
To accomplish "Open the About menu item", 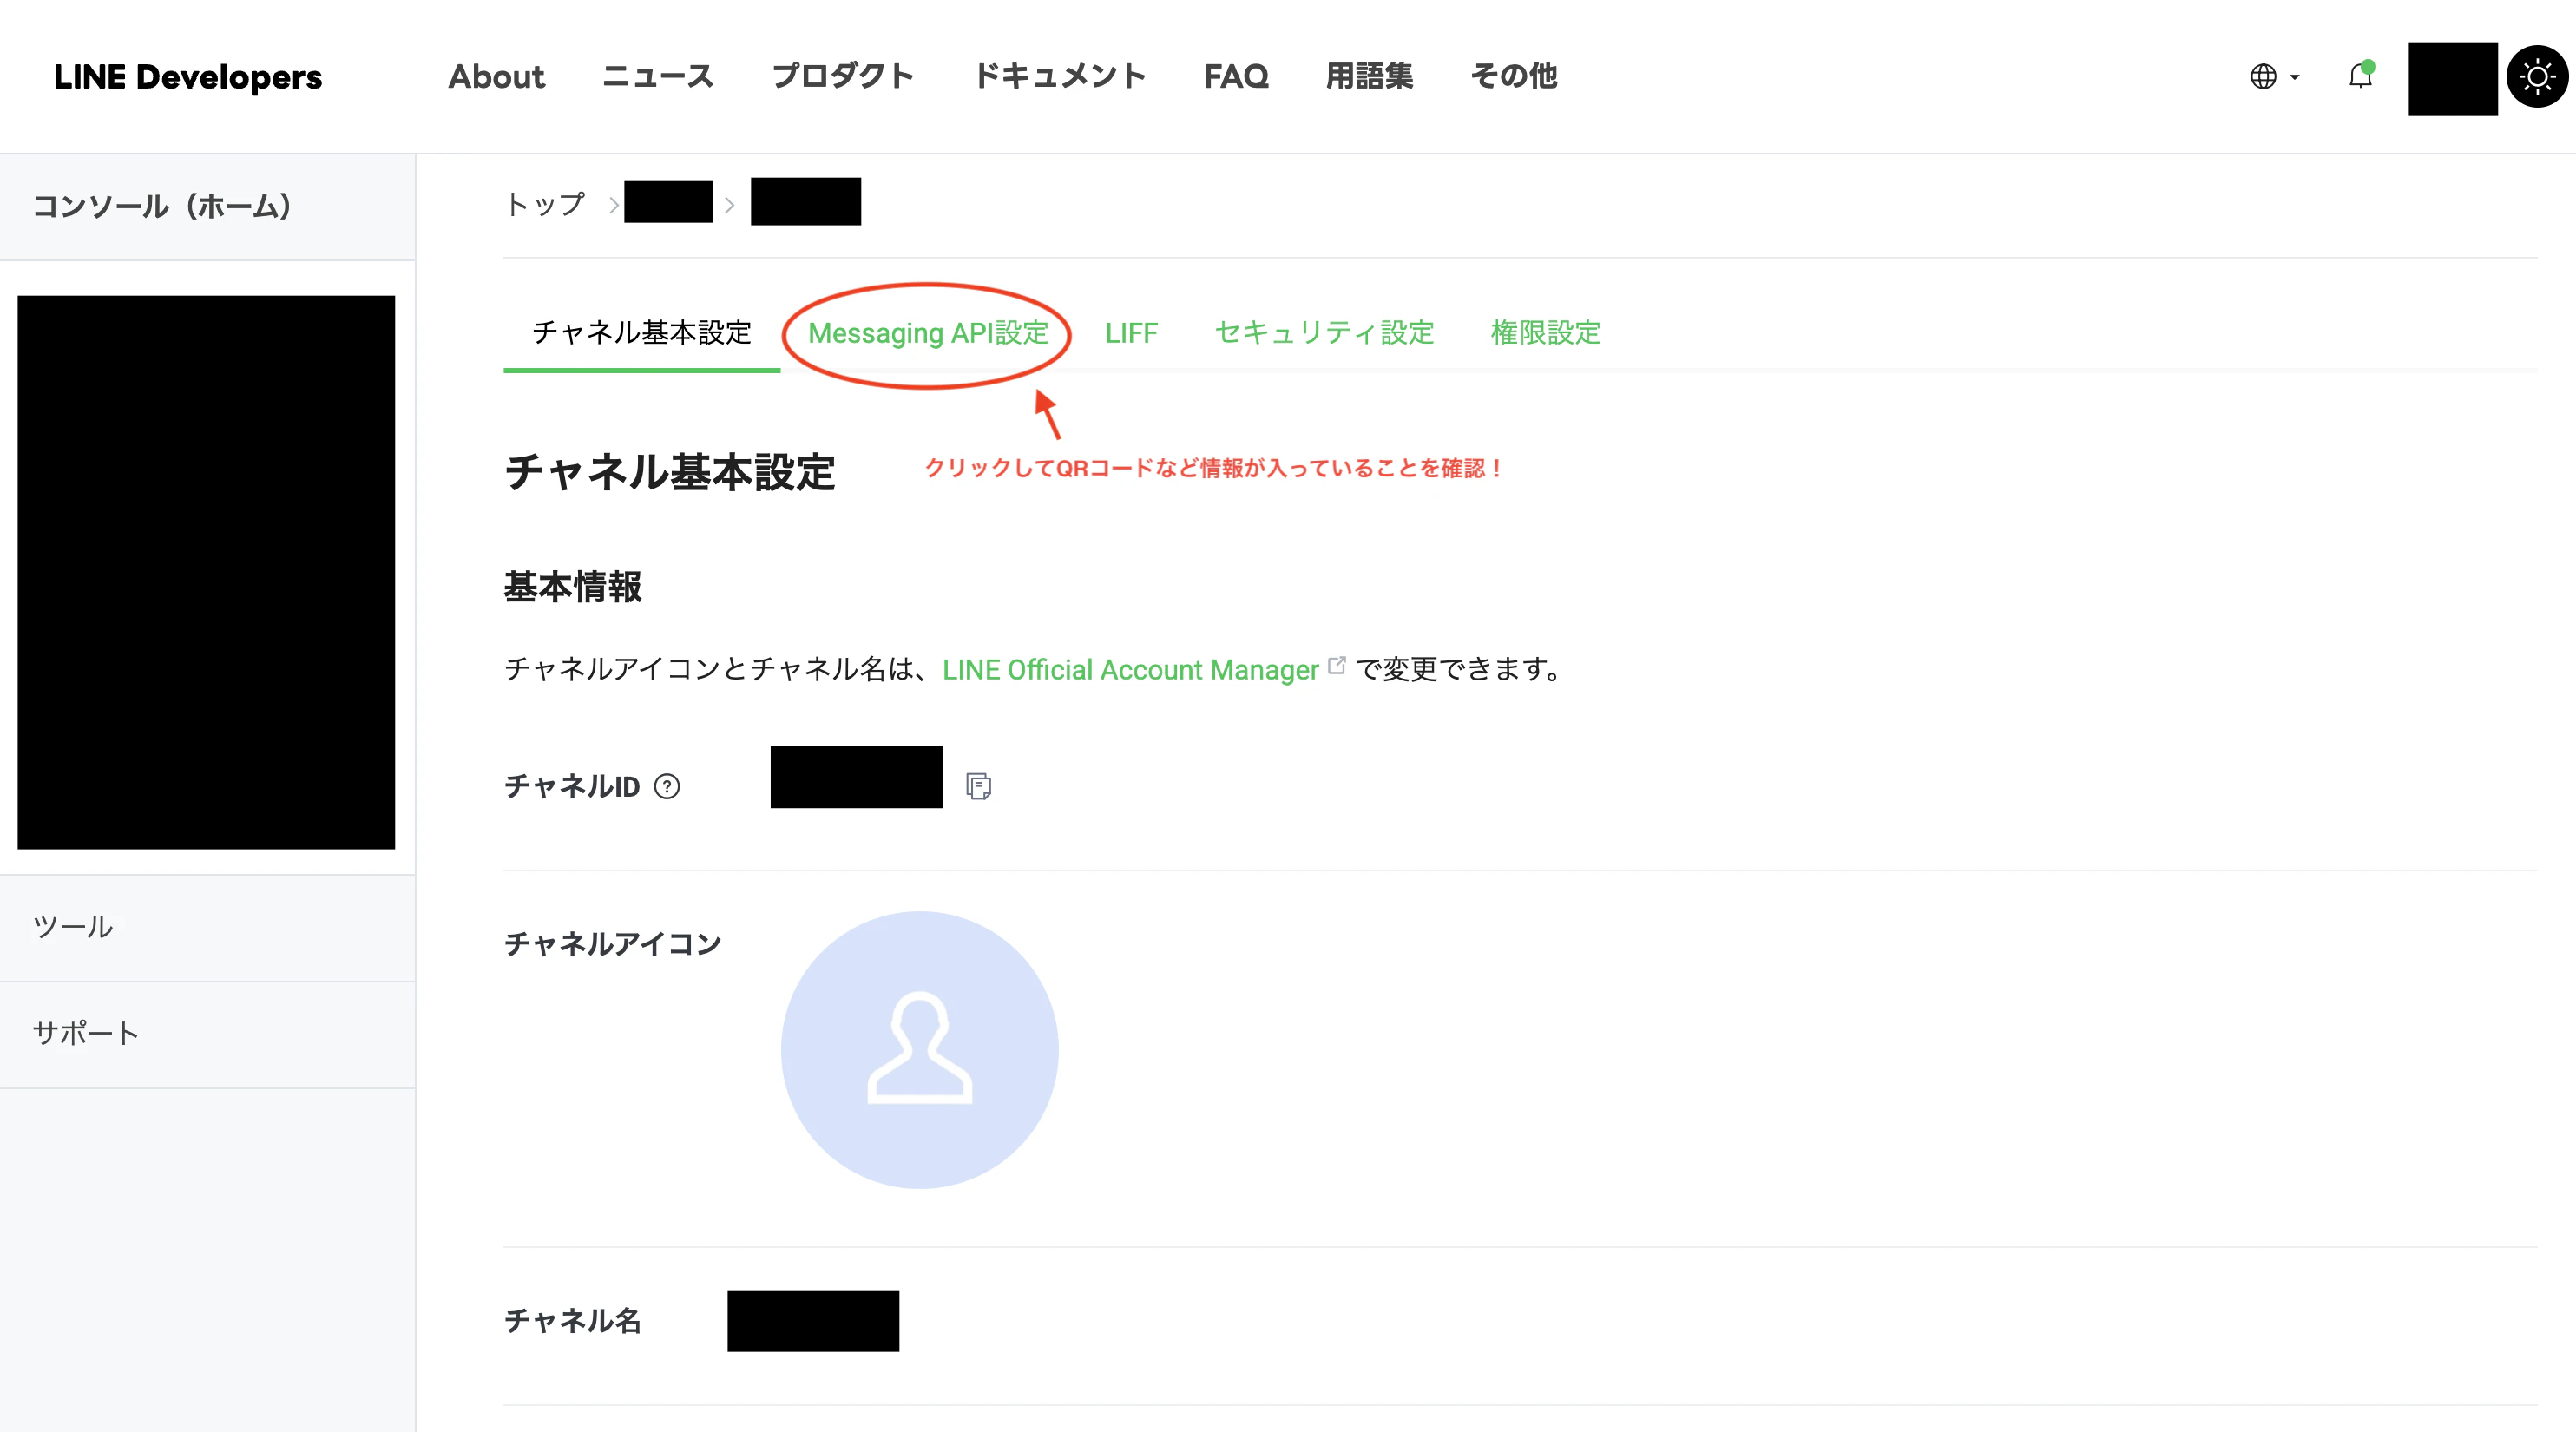I will [x=496, y=76].
